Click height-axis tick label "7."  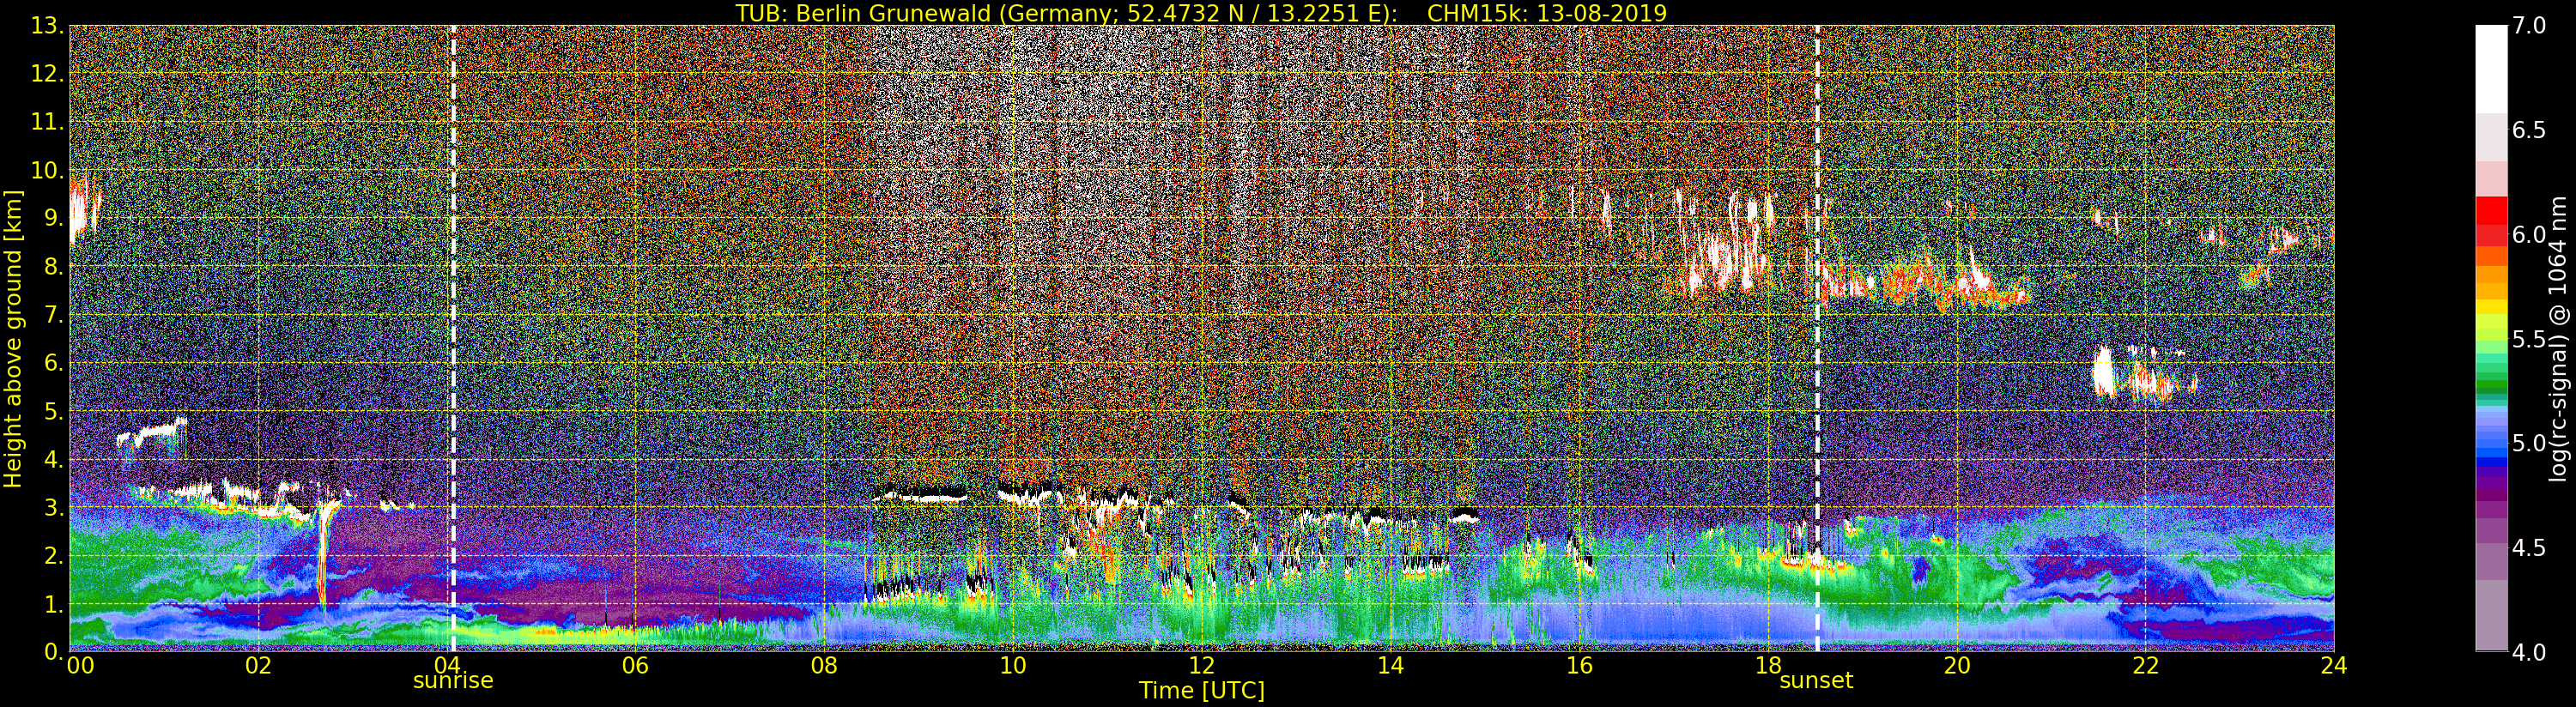pos(53,315)
